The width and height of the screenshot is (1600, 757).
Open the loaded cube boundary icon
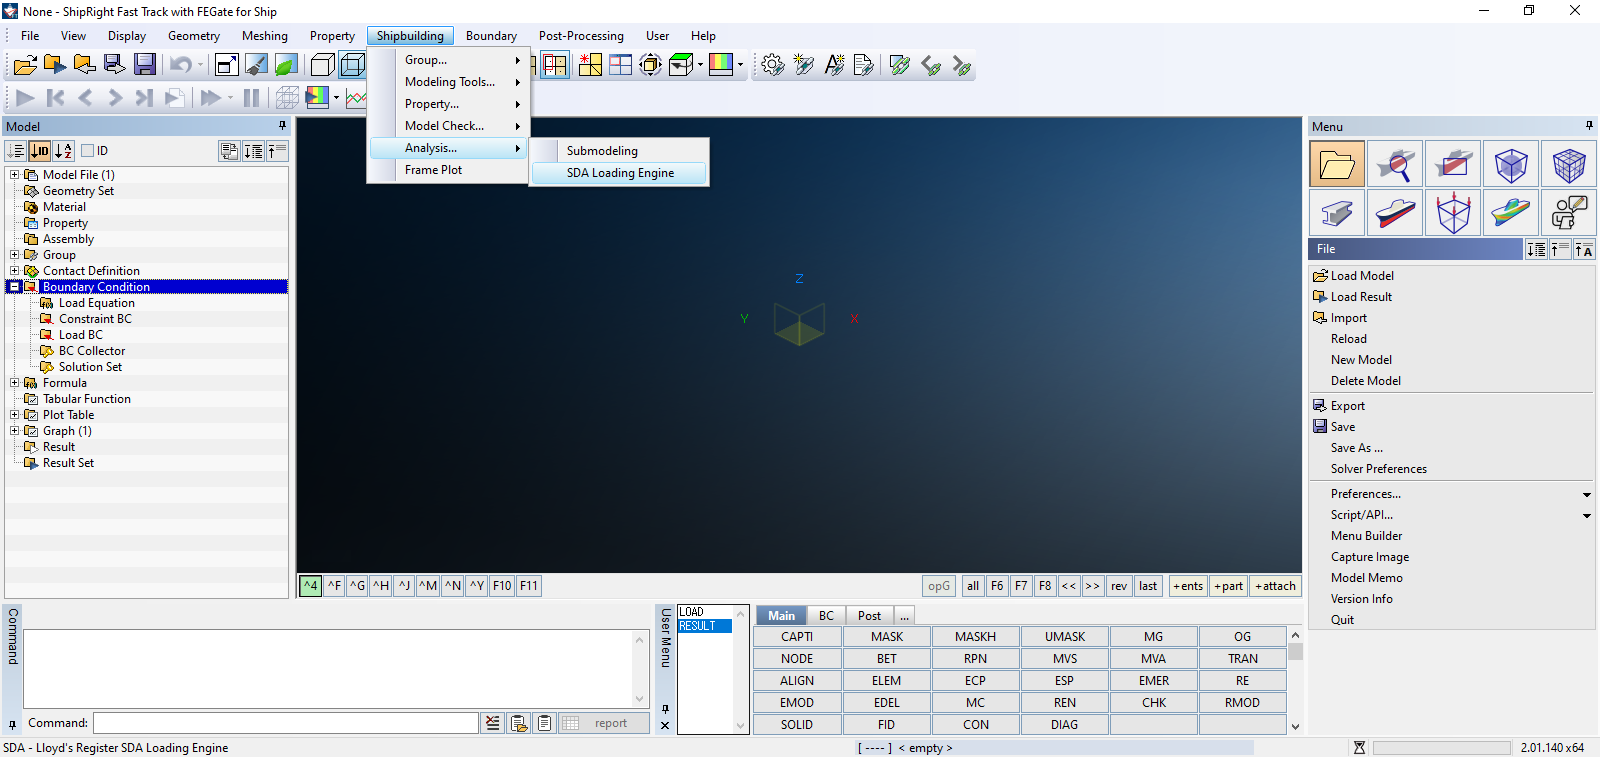(x=1452, y=213)
